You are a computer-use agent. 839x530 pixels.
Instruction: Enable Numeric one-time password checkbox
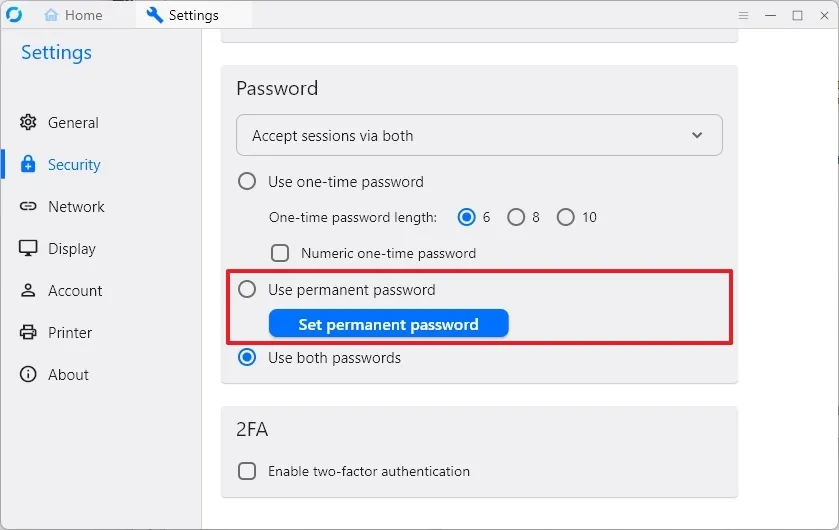pyautogui.click(x=281, y=253)
